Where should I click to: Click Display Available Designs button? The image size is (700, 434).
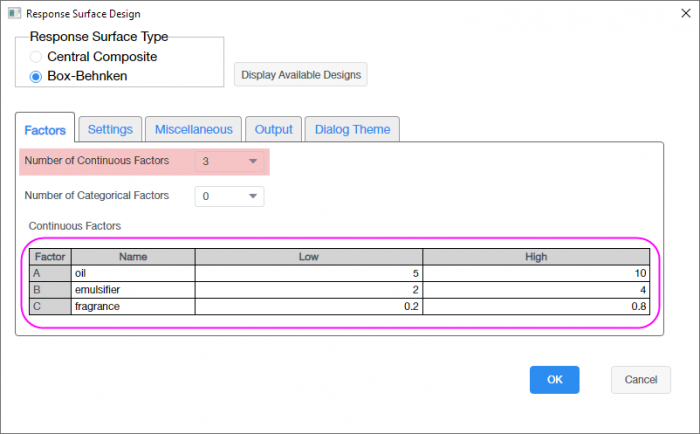tap(300, 75)
